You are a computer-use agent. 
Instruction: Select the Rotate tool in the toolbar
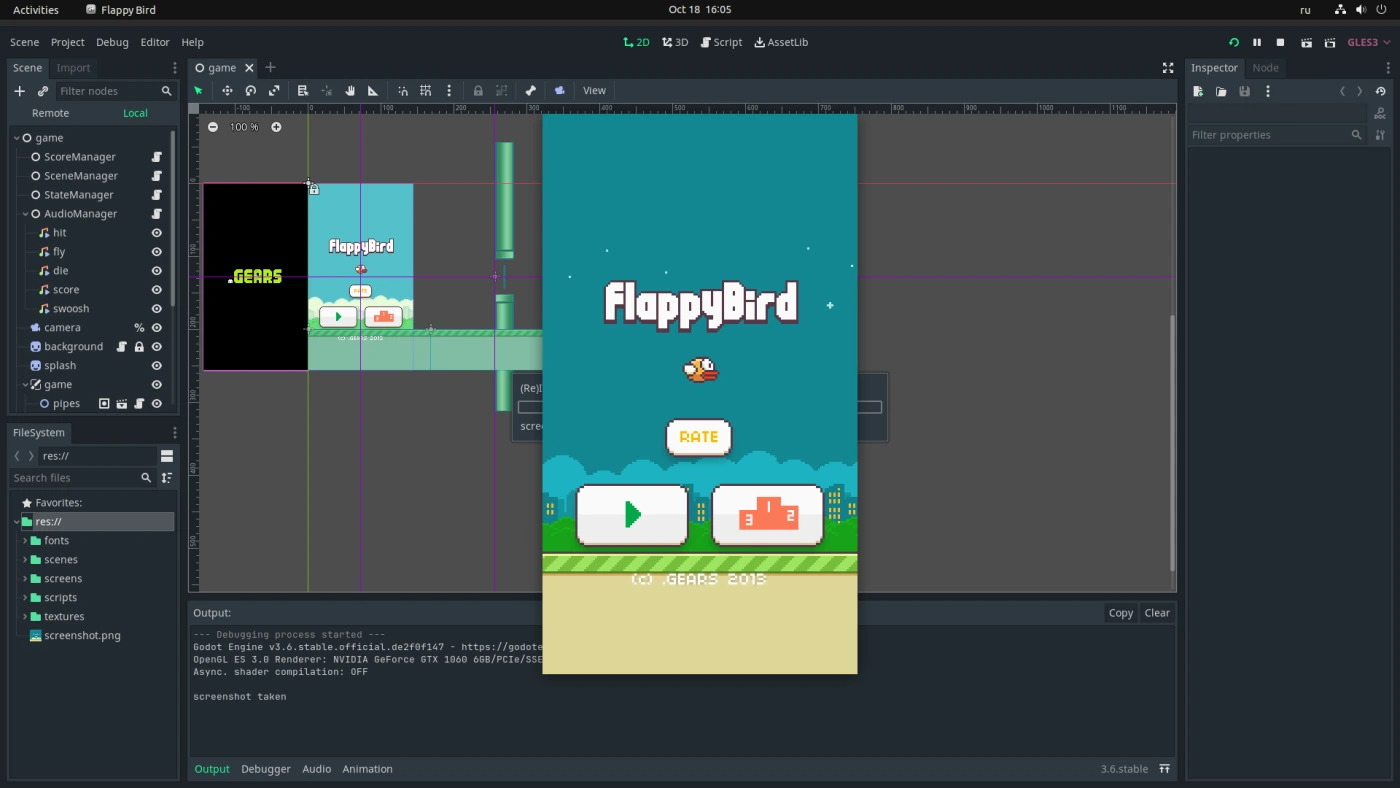click(x=251, y=90)
